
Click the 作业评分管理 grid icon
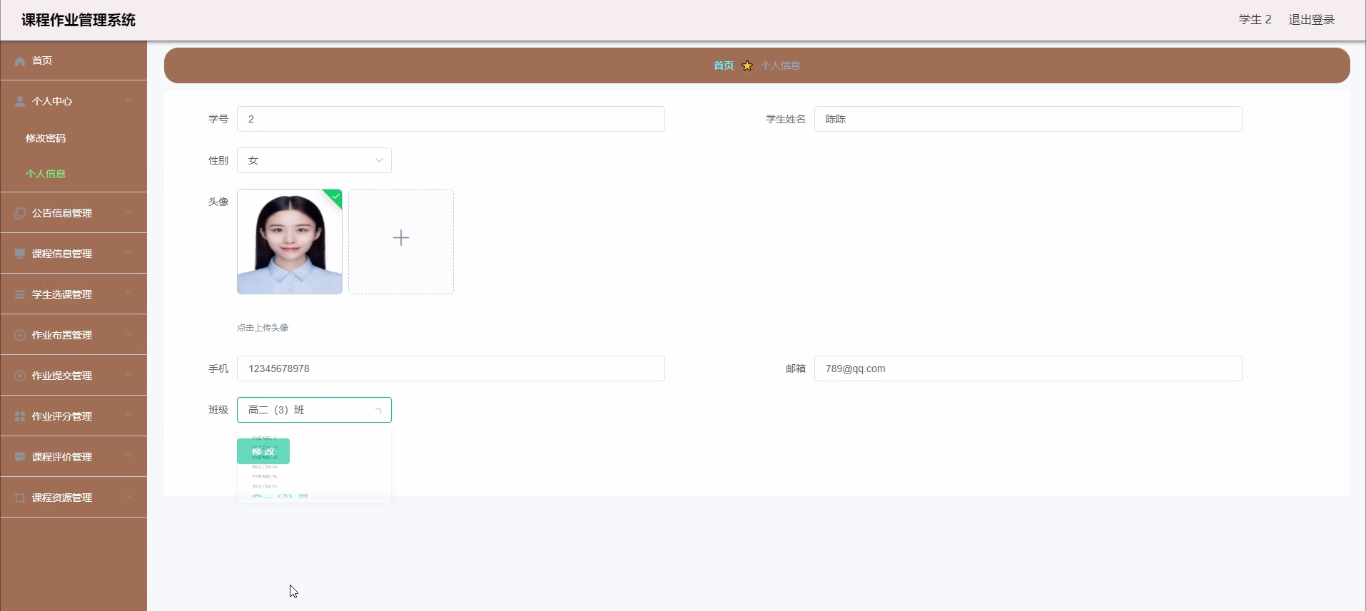coord(20,416)
